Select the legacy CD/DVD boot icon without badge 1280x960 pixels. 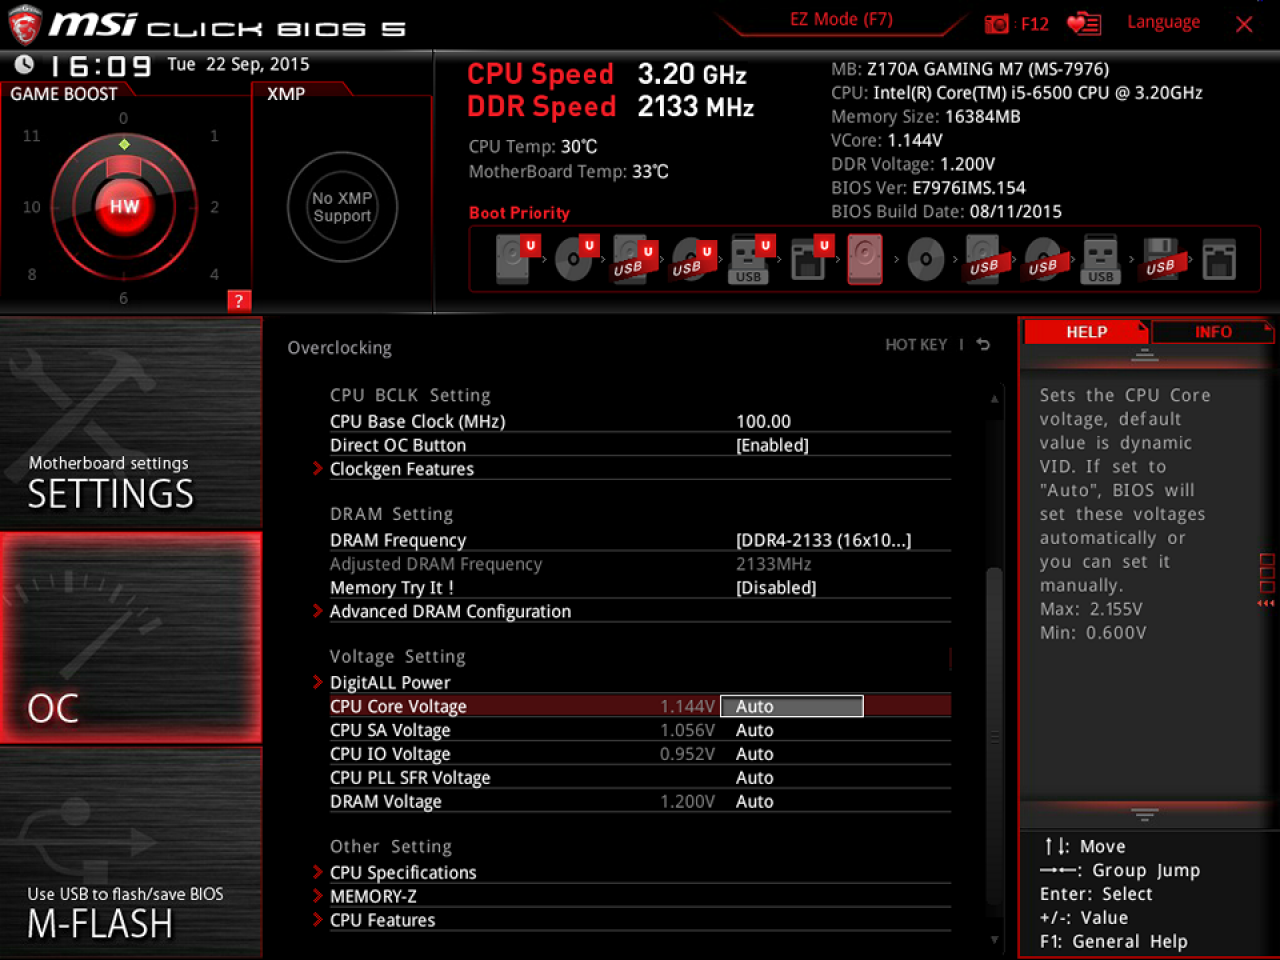[926, 259]
